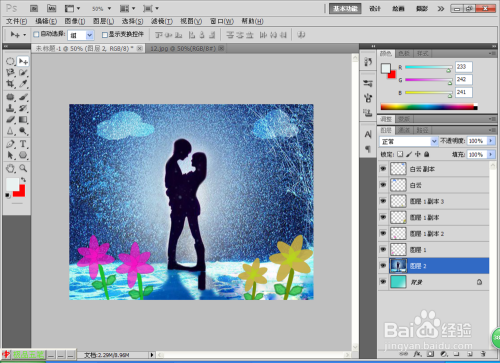The width and height of the screenshot is (500, 363).
Task: Open the 文件(F) menu
Action: point(16,21)
